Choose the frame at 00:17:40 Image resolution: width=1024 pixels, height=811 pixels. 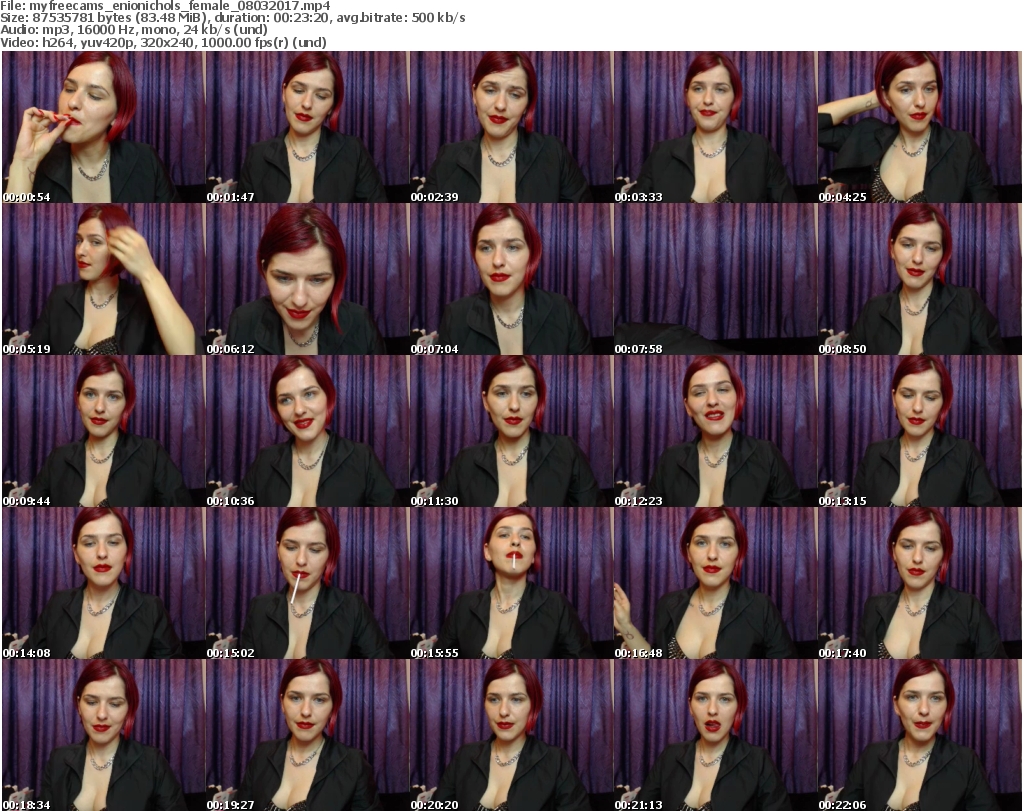click(x=920, y=583)
